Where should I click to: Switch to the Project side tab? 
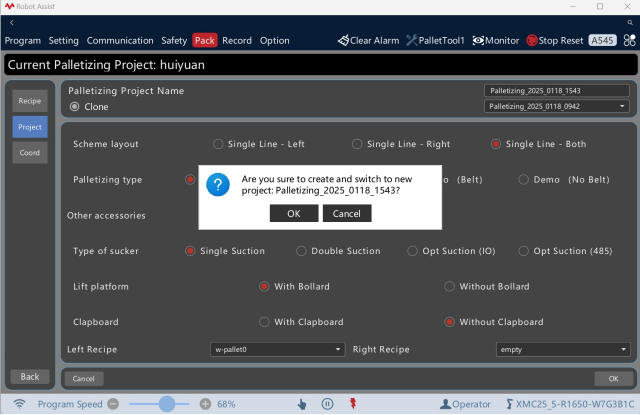pyautogui.click(x=30, y=127)
